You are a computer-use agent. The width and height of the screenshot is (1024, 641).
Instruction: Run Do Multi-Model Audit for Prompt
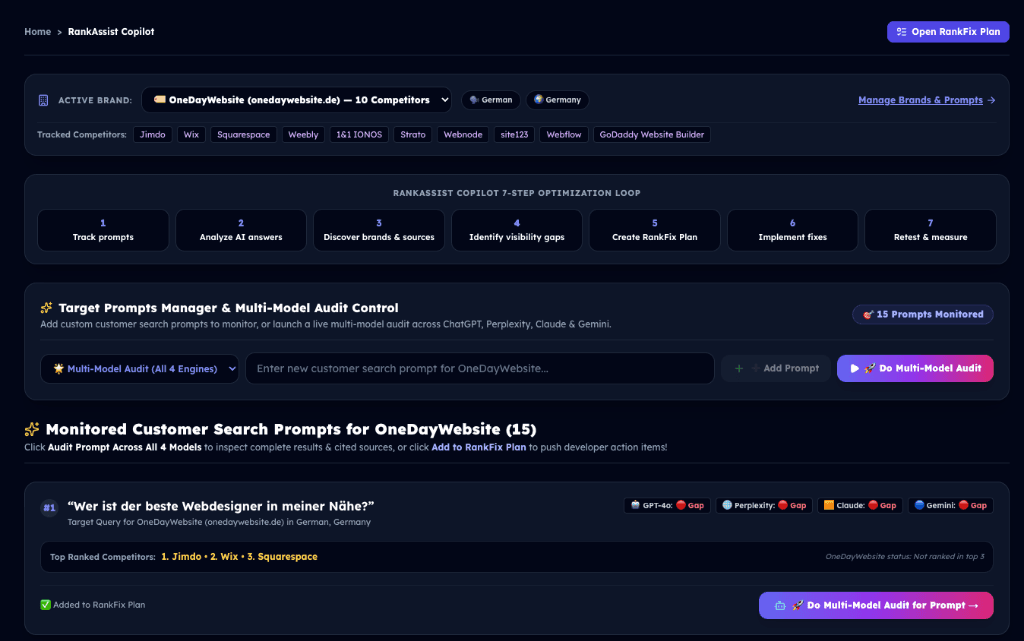[x=876, y=606]
